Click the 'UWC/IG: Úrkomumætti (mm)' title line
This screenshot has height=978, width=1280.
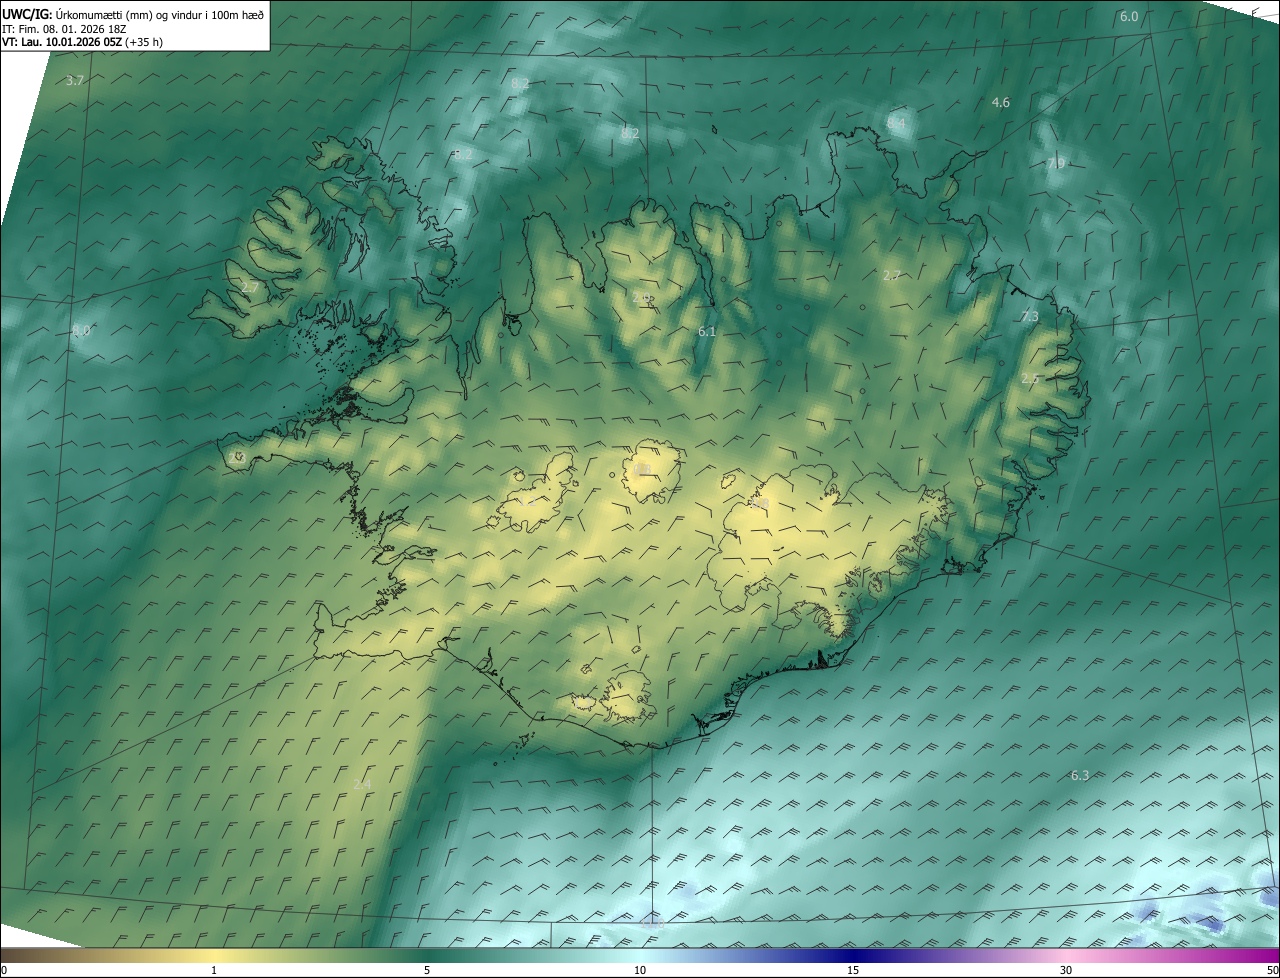click(x=133, y=13)
